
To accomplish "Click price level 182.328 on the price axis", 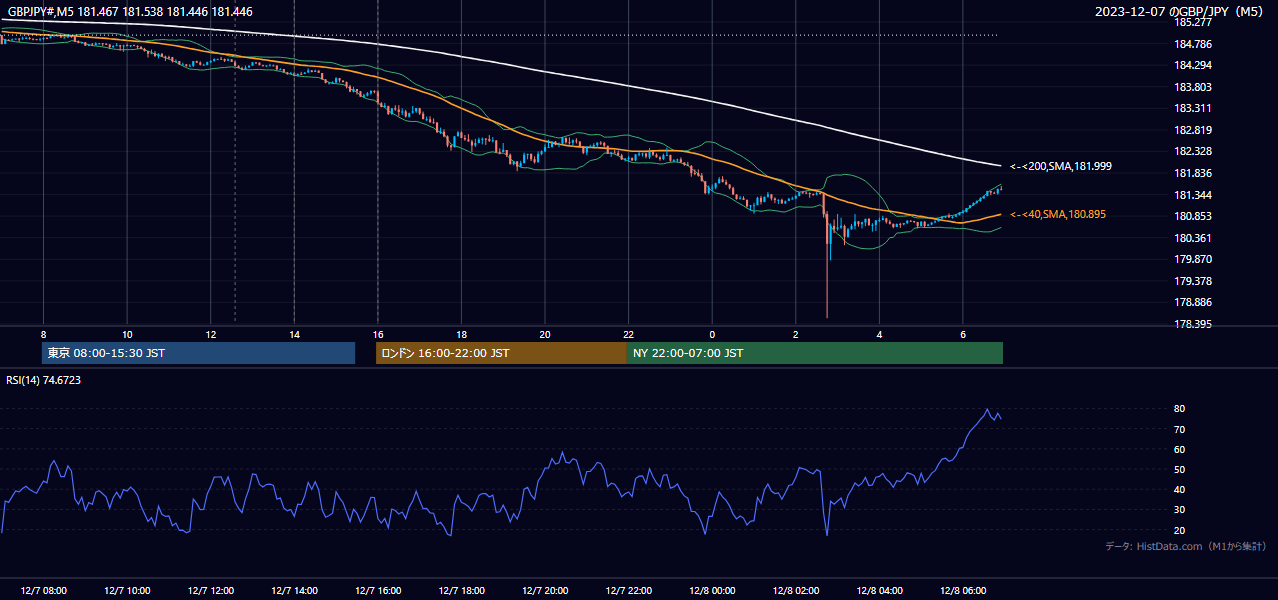I will pos(1193,151).
